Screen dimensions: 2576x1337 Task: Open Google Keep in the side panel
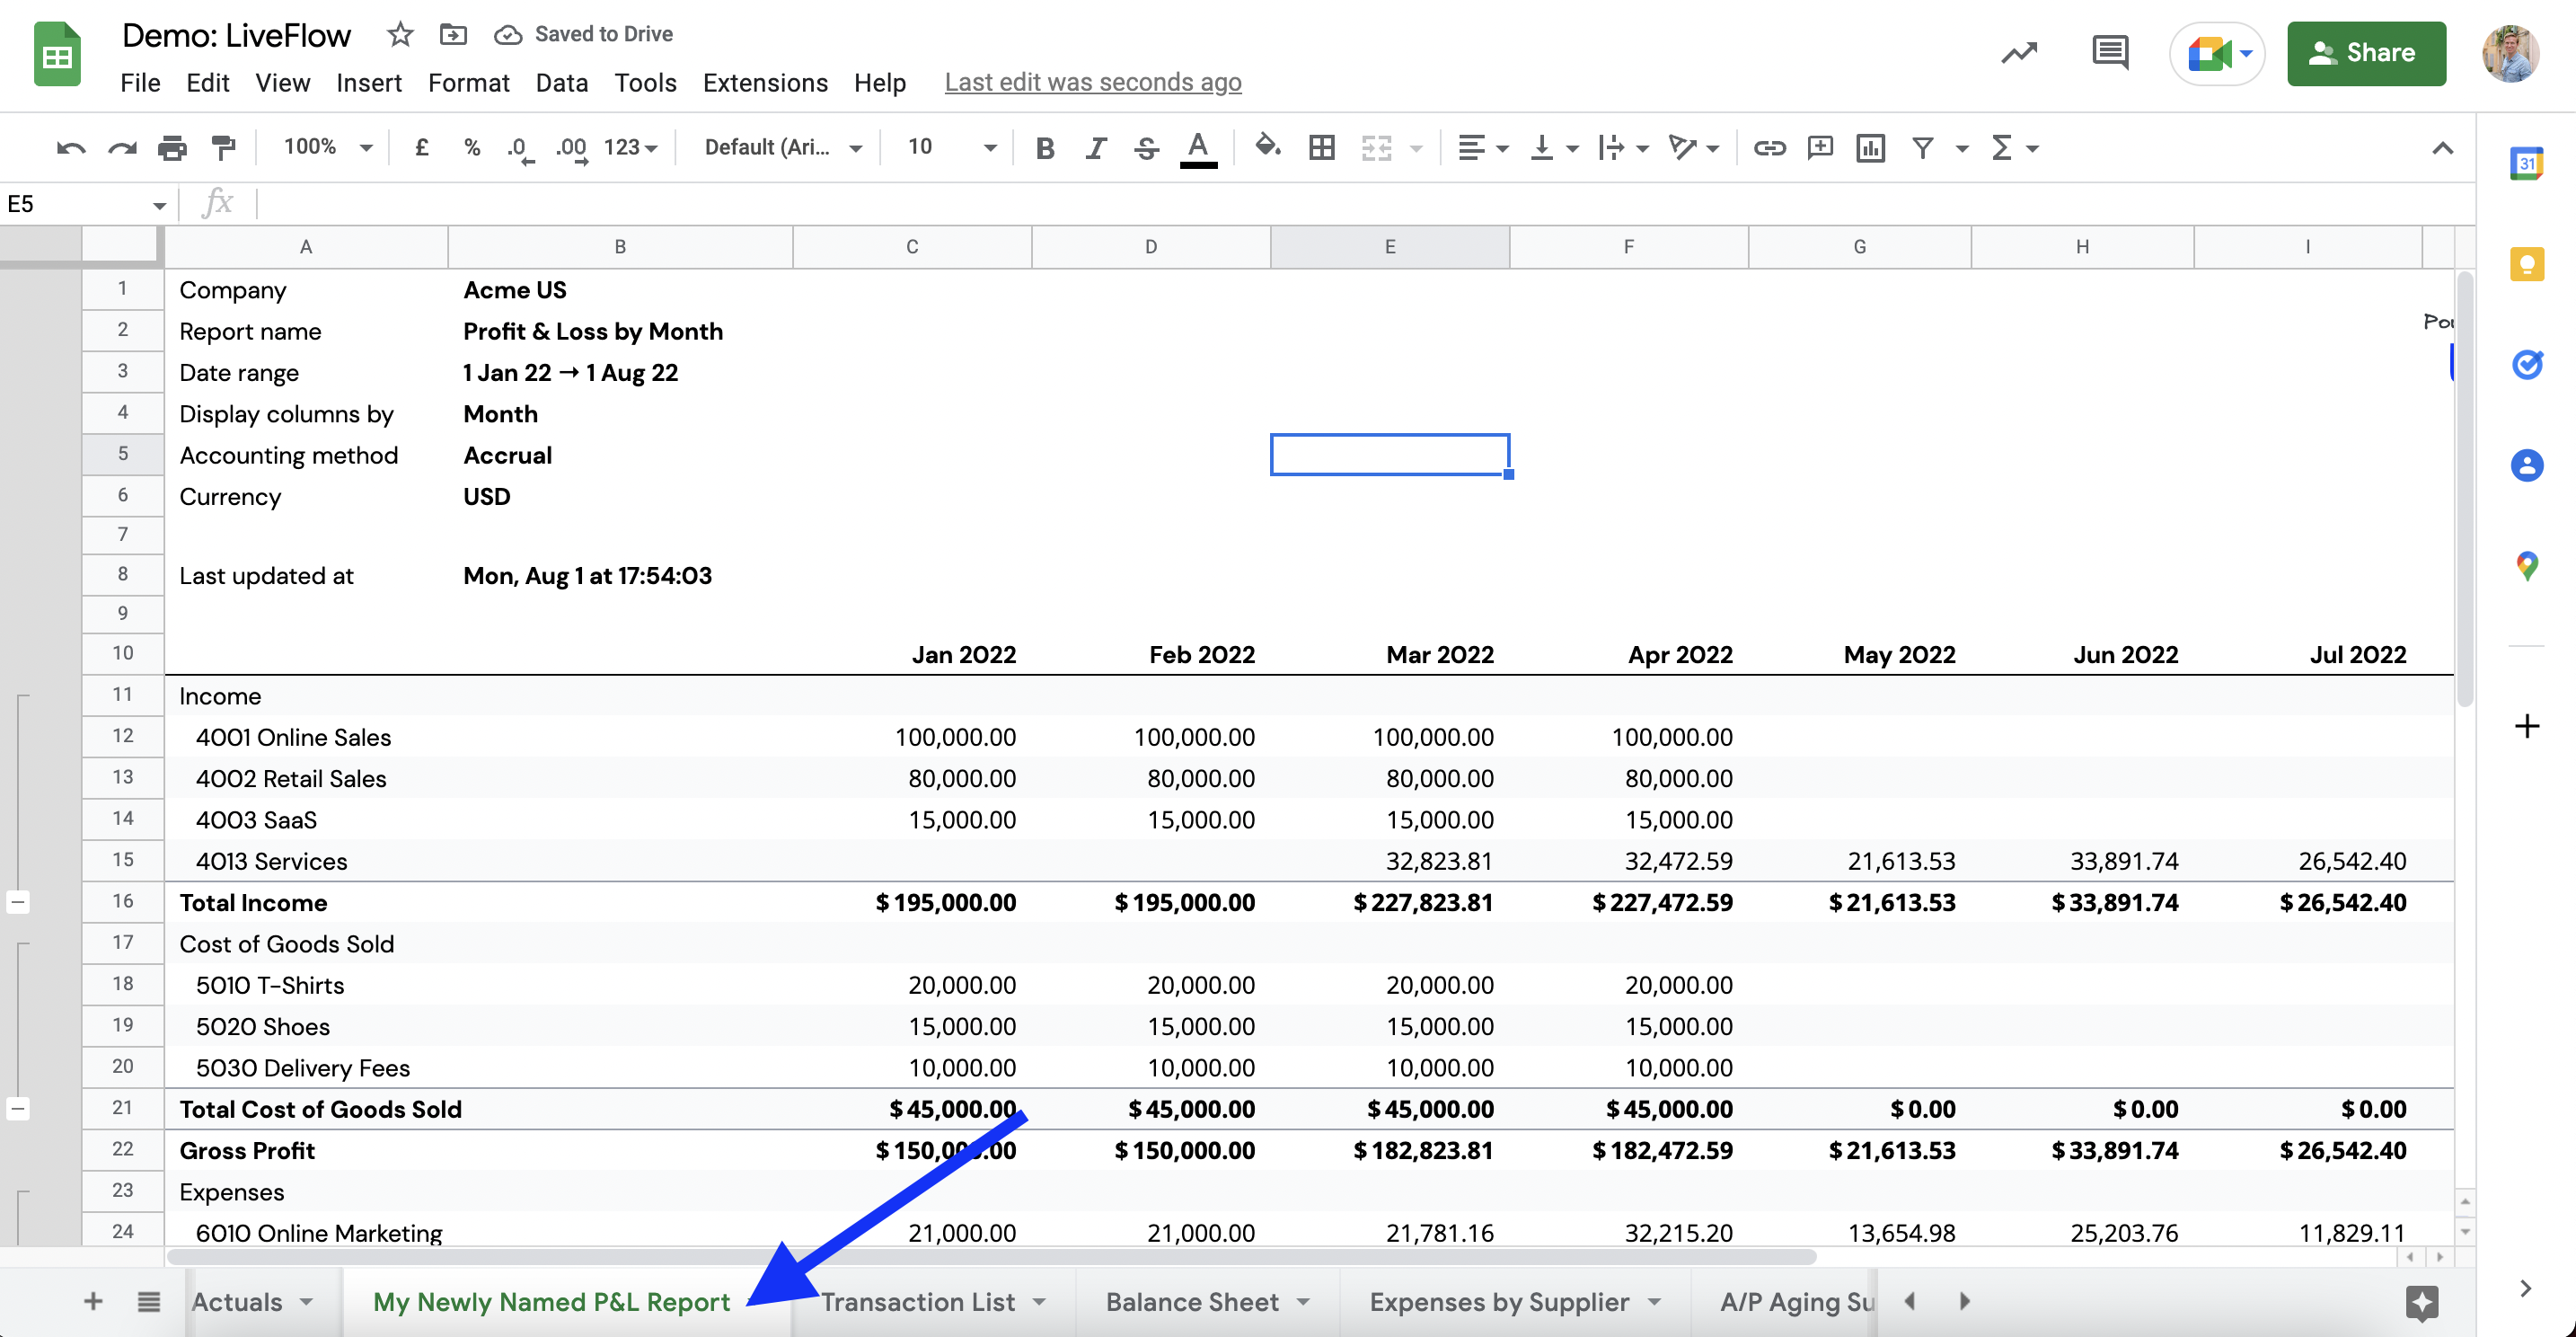click(2526, 264)
